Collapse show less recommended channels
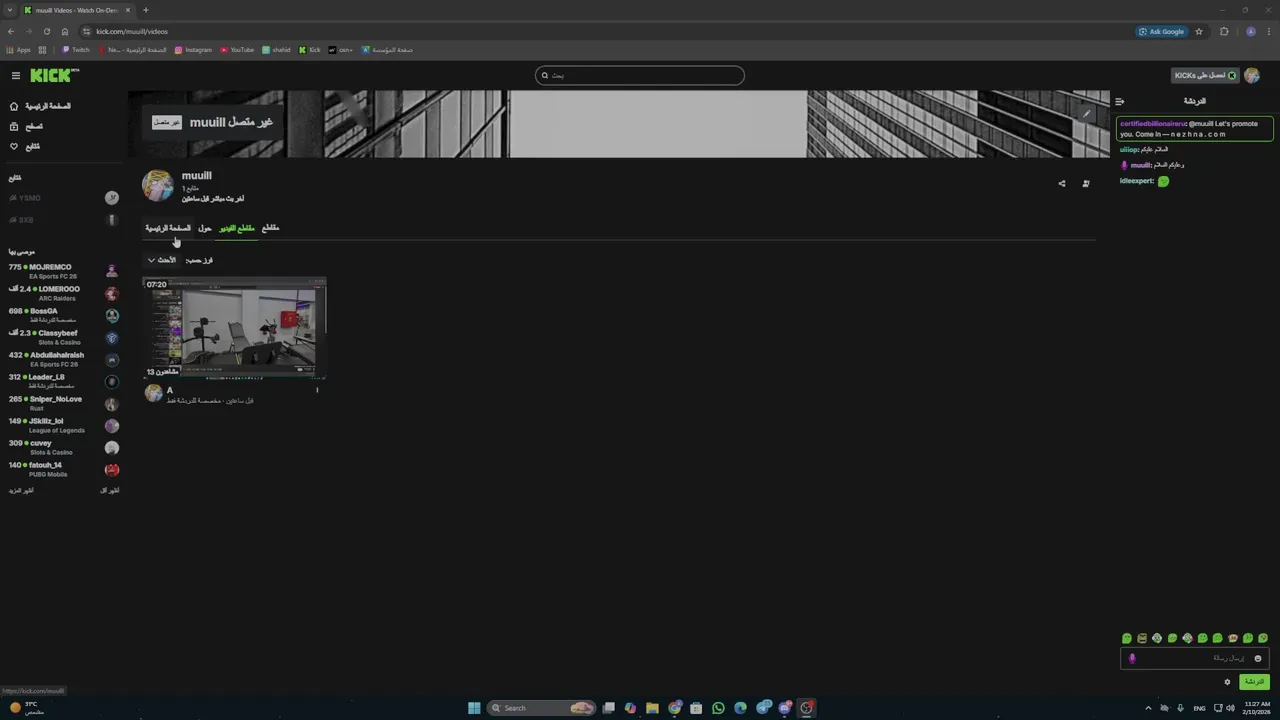 [x=109, y=490]
